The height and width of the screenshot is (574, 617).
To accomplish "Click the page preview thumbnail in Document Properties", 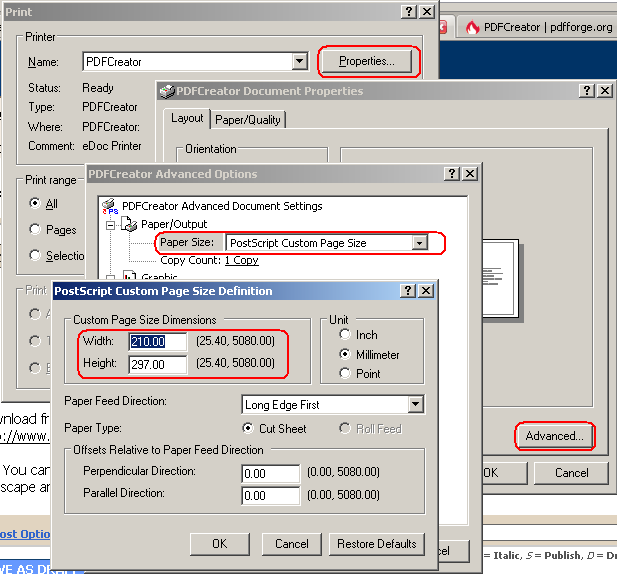I will coord(499,279).
